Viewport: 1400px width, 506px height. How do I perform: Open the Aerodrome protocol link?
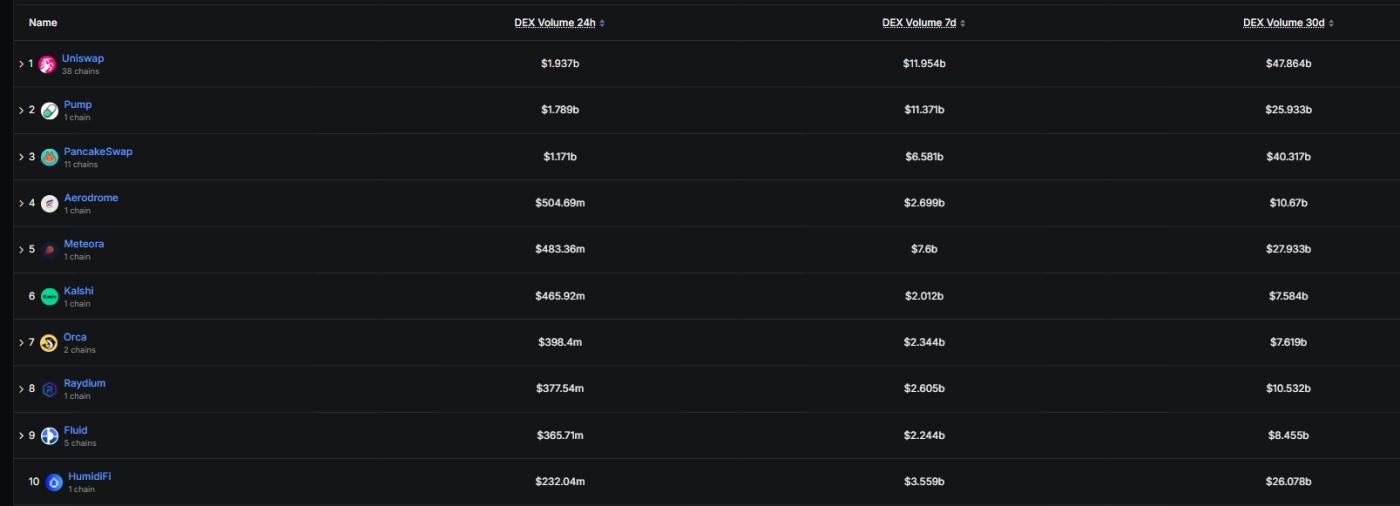coord(91,198)
